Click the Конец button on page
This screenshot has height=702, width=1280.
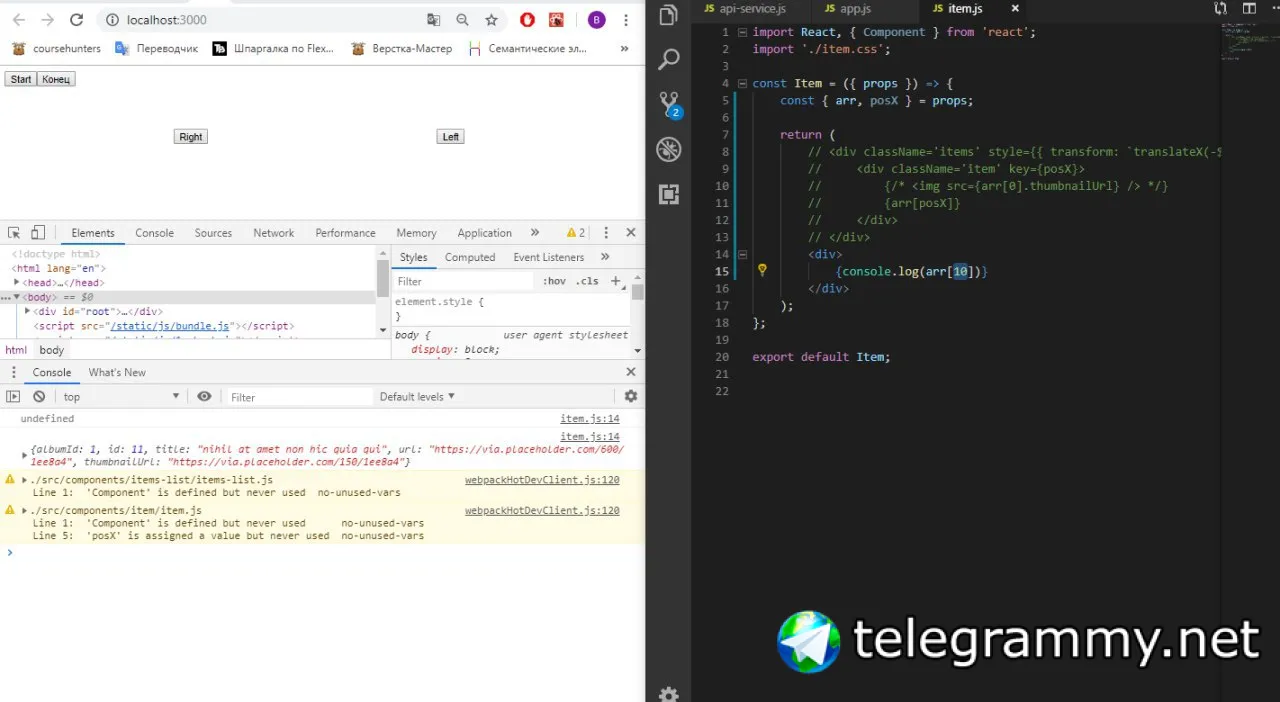[x=56, y=79]
